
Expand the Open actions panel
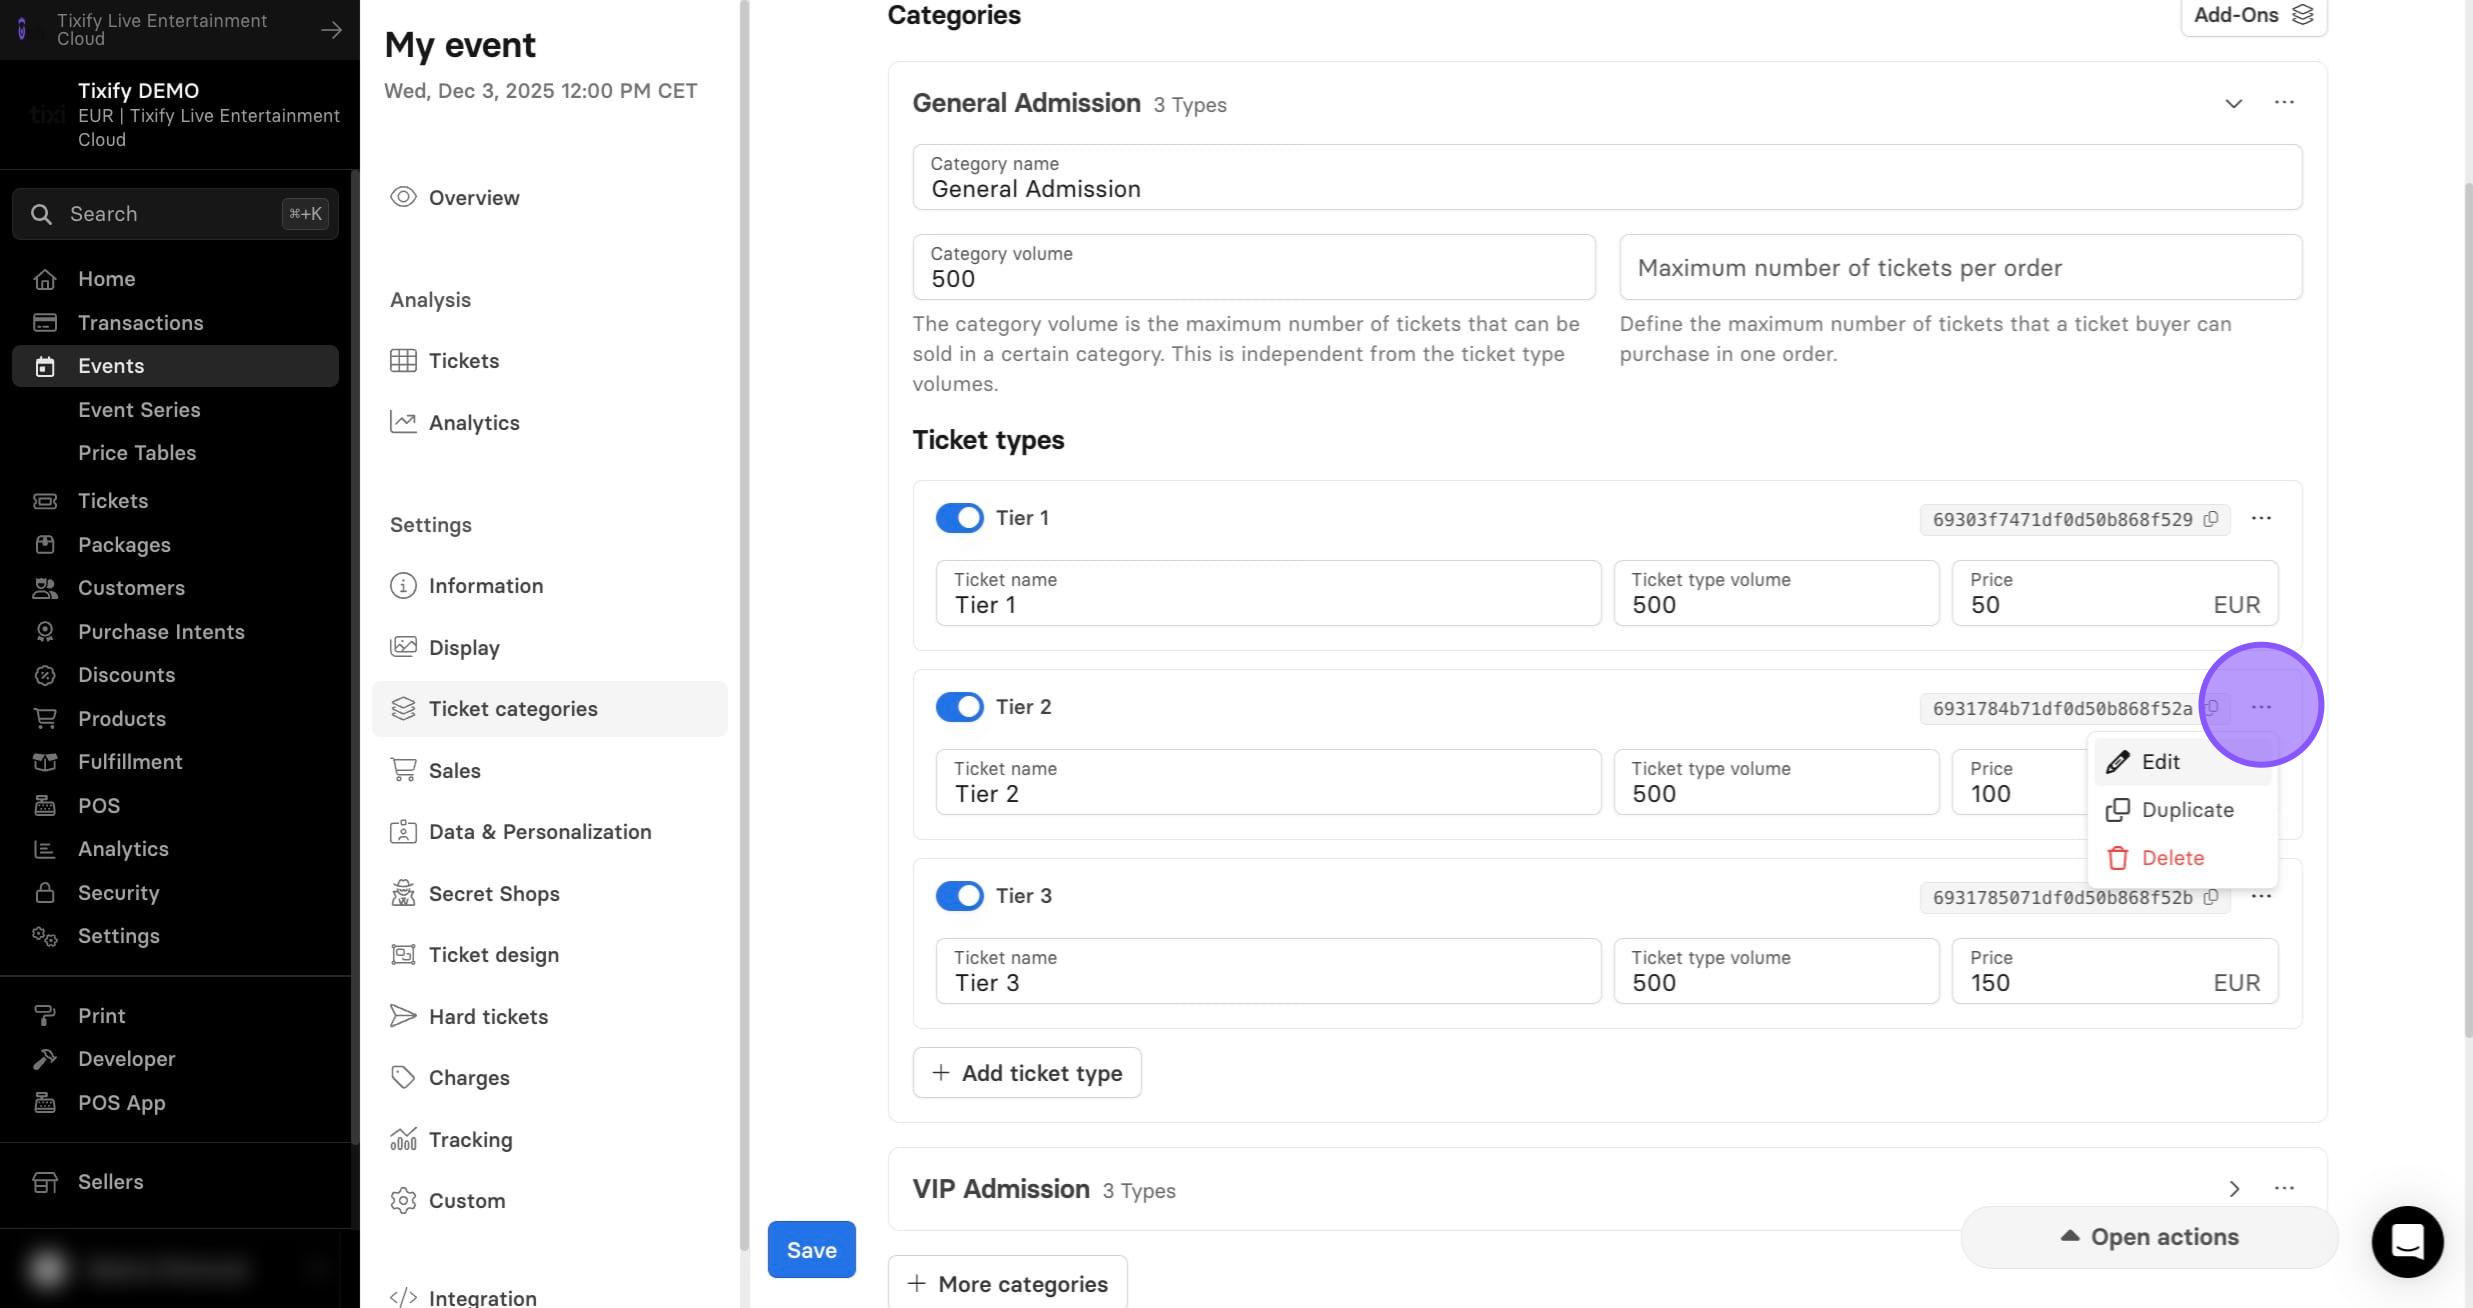pos(2149,1237)
